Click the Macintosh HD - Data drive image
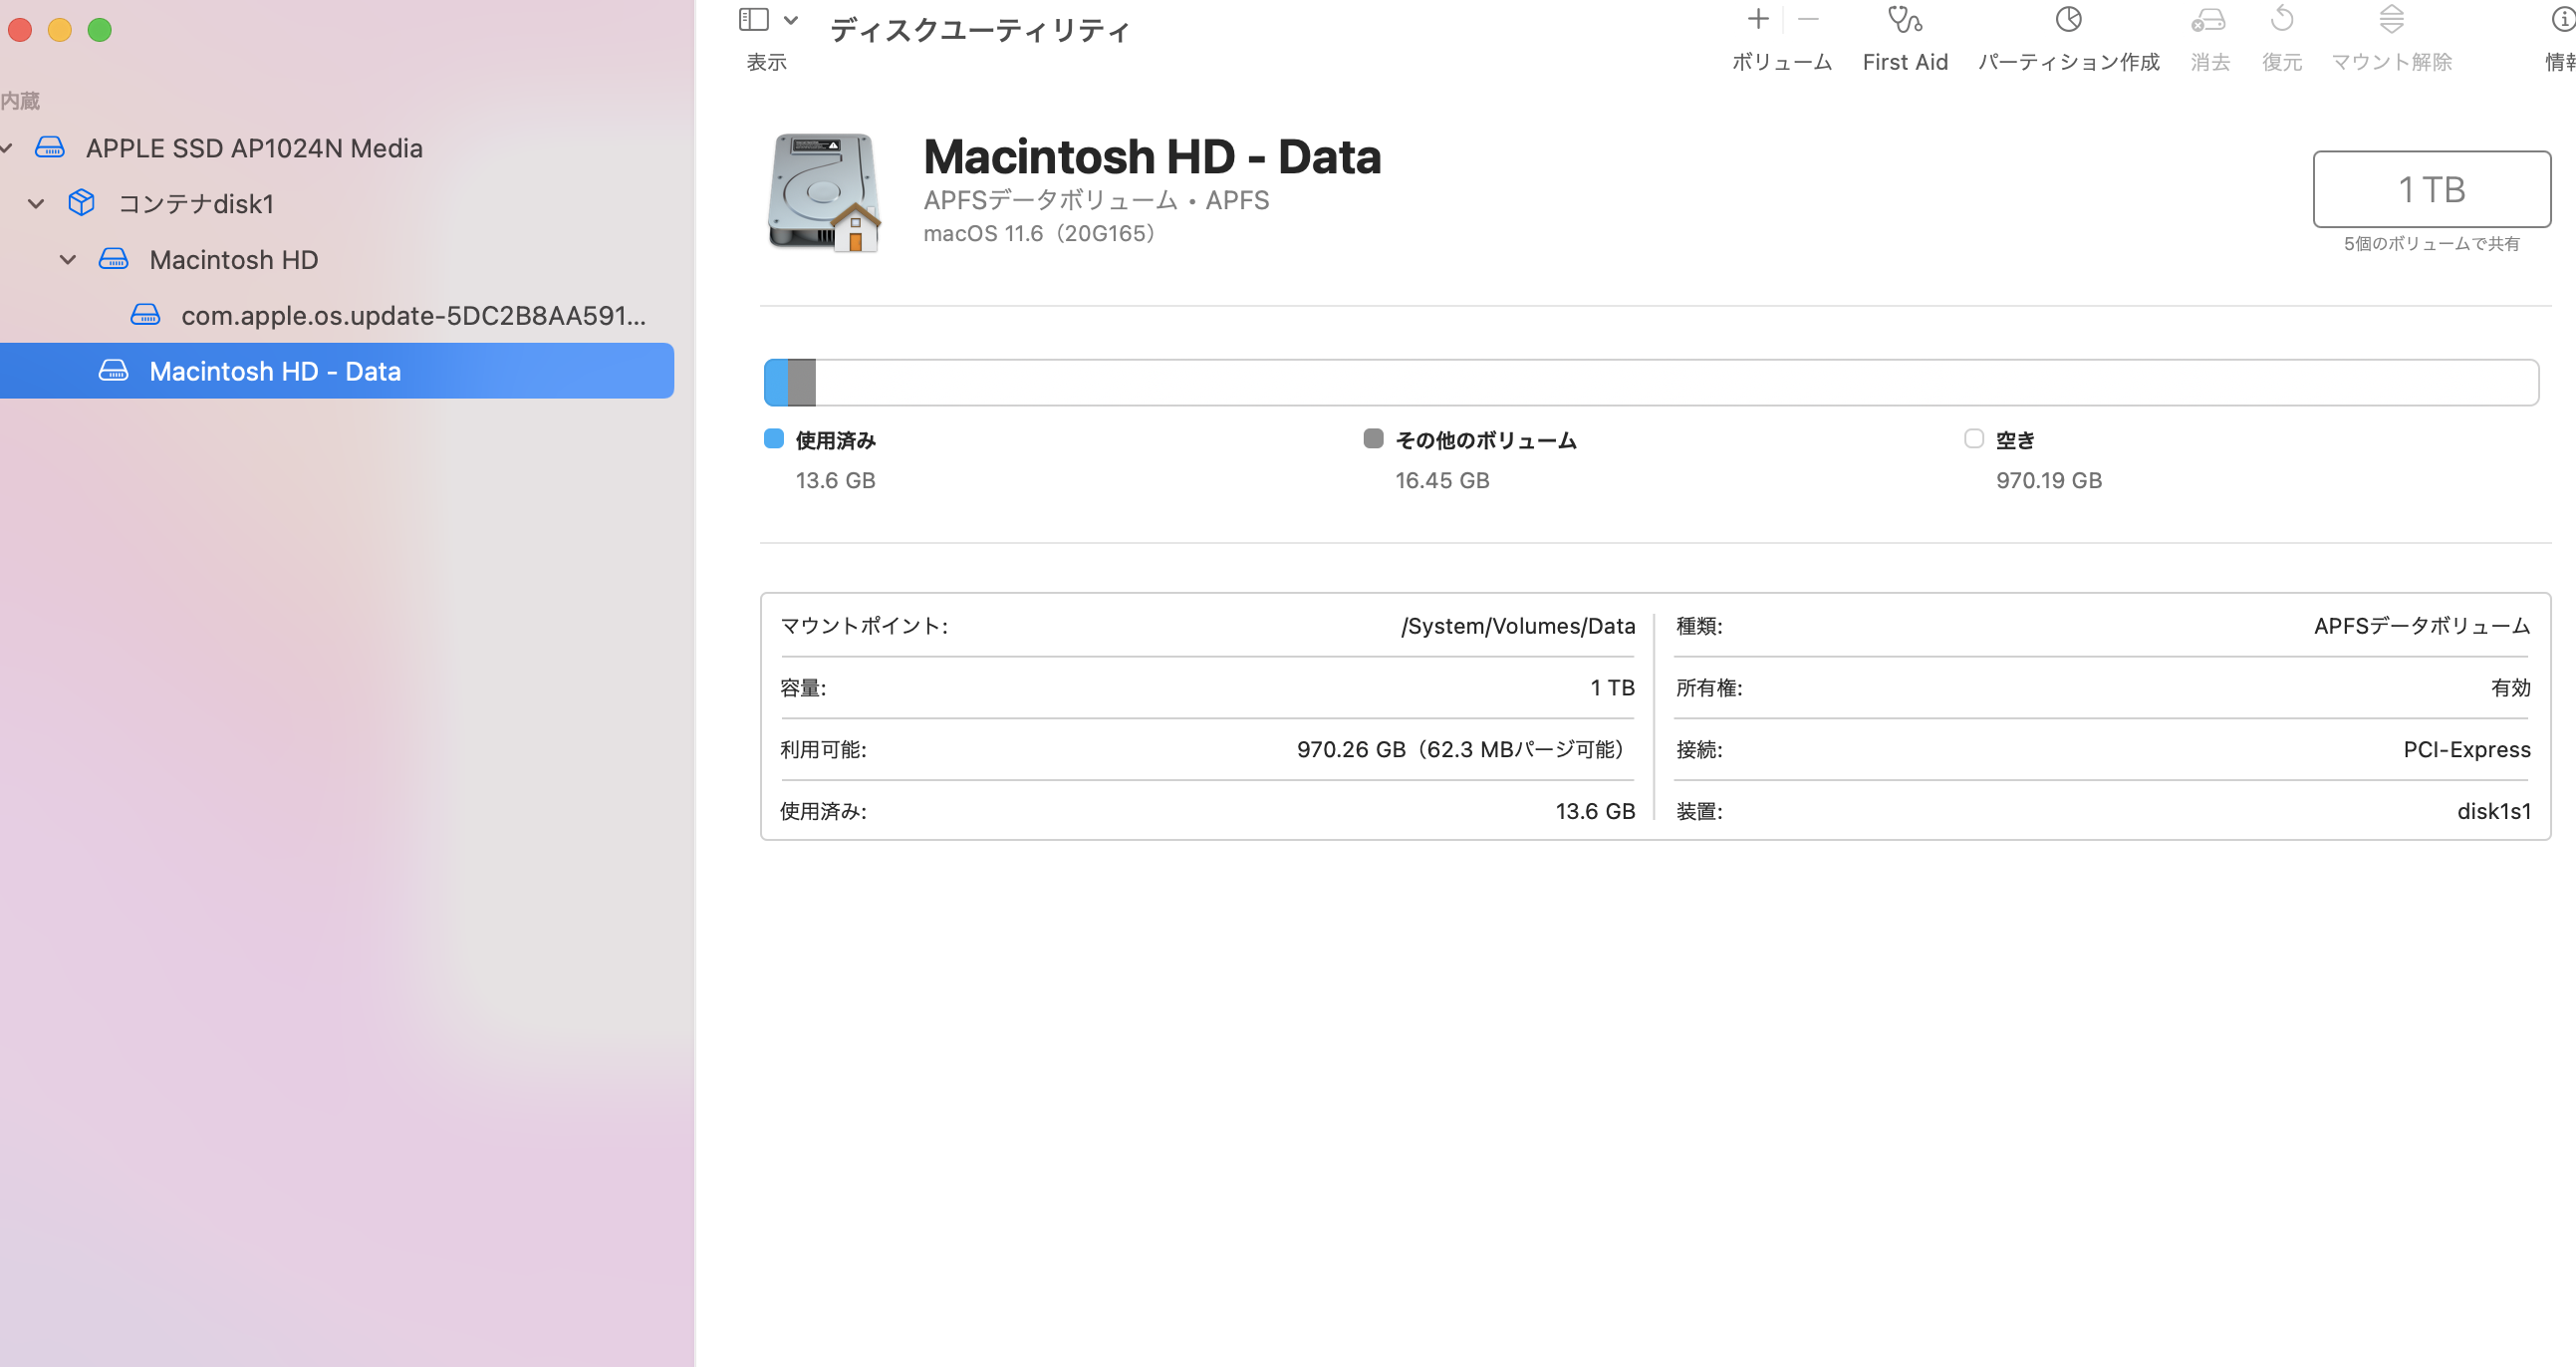Image resolution: width=2576 pixels, height=1367 pixels. (824, 192)
